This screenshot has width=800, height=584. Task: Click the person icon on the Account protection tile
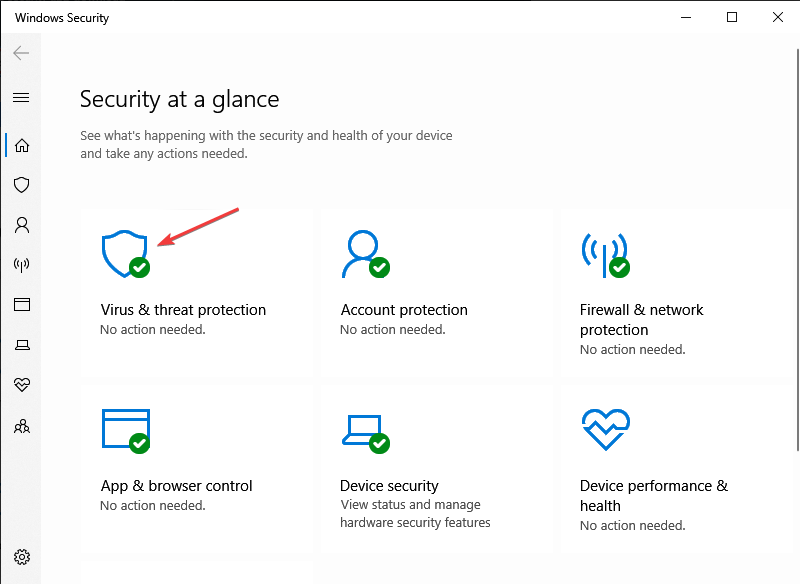coord(365,252)
